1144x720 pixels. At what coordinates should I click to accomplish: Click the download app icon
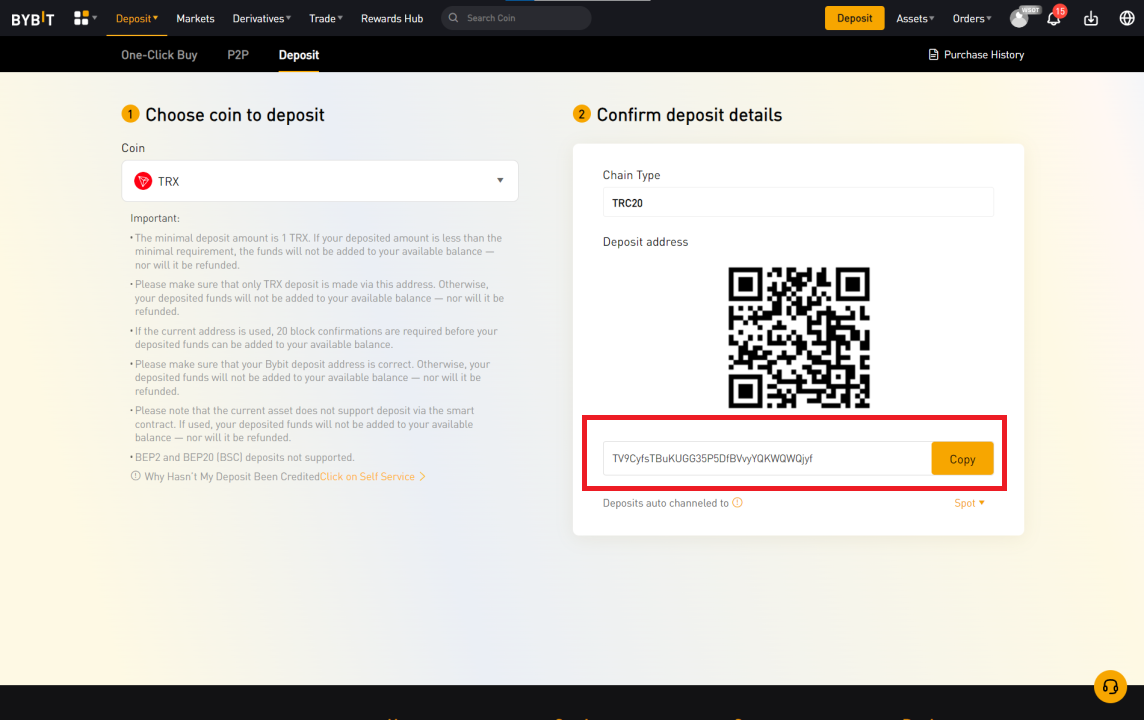click(x=1091, y=18)
